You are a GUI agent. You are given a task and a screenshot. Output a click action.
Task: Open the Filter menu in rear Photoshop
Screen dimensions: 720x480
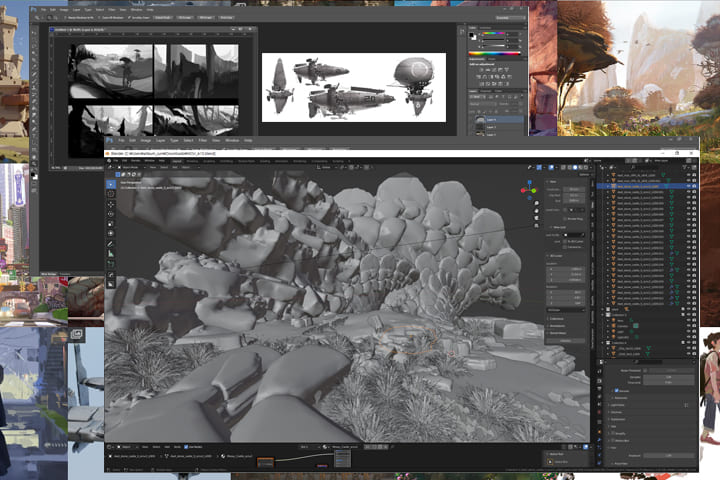112,9
